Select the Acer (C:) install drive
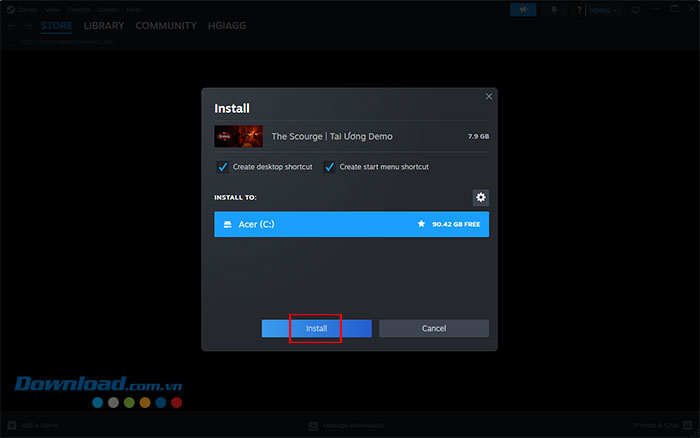700x438 pixels. pyautogui.click(x=350, y=224)
